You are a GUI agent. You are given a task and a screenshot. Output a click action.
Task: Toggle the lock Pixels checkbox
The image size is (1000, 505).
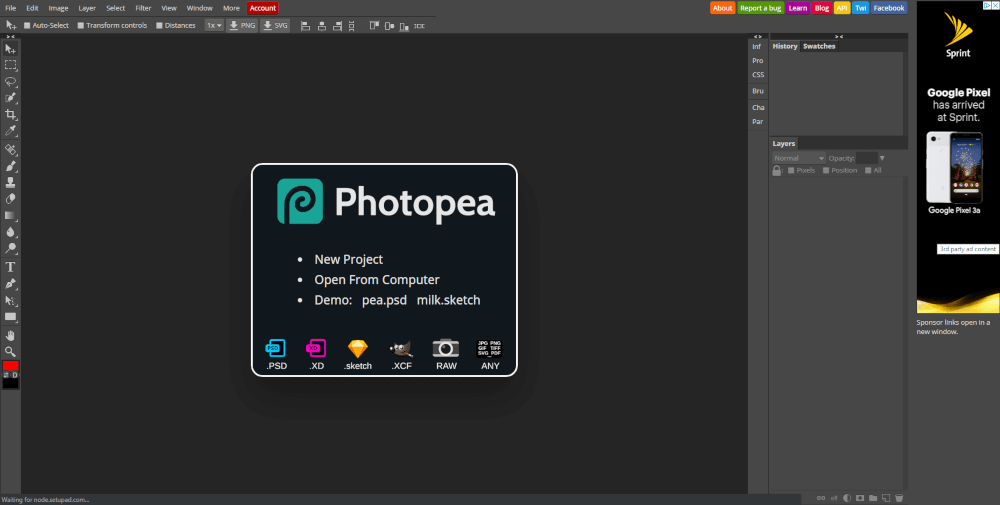click(x=791, y=170)
